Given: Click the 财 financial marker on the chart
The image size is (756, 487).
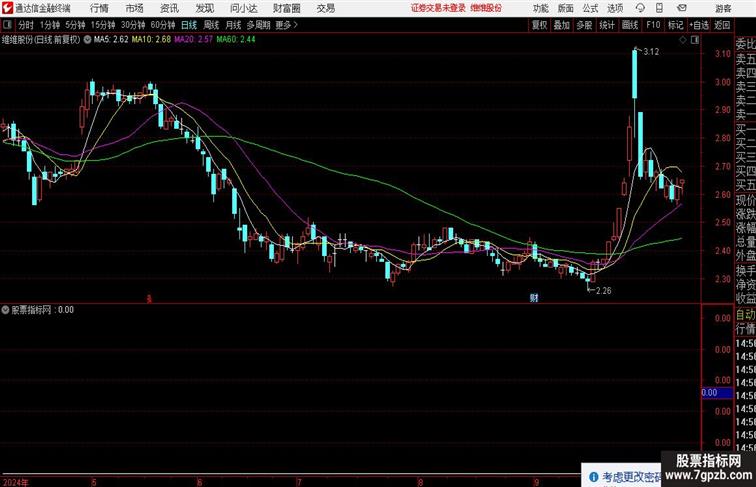Looking at the screenshot, I should 534,298.
